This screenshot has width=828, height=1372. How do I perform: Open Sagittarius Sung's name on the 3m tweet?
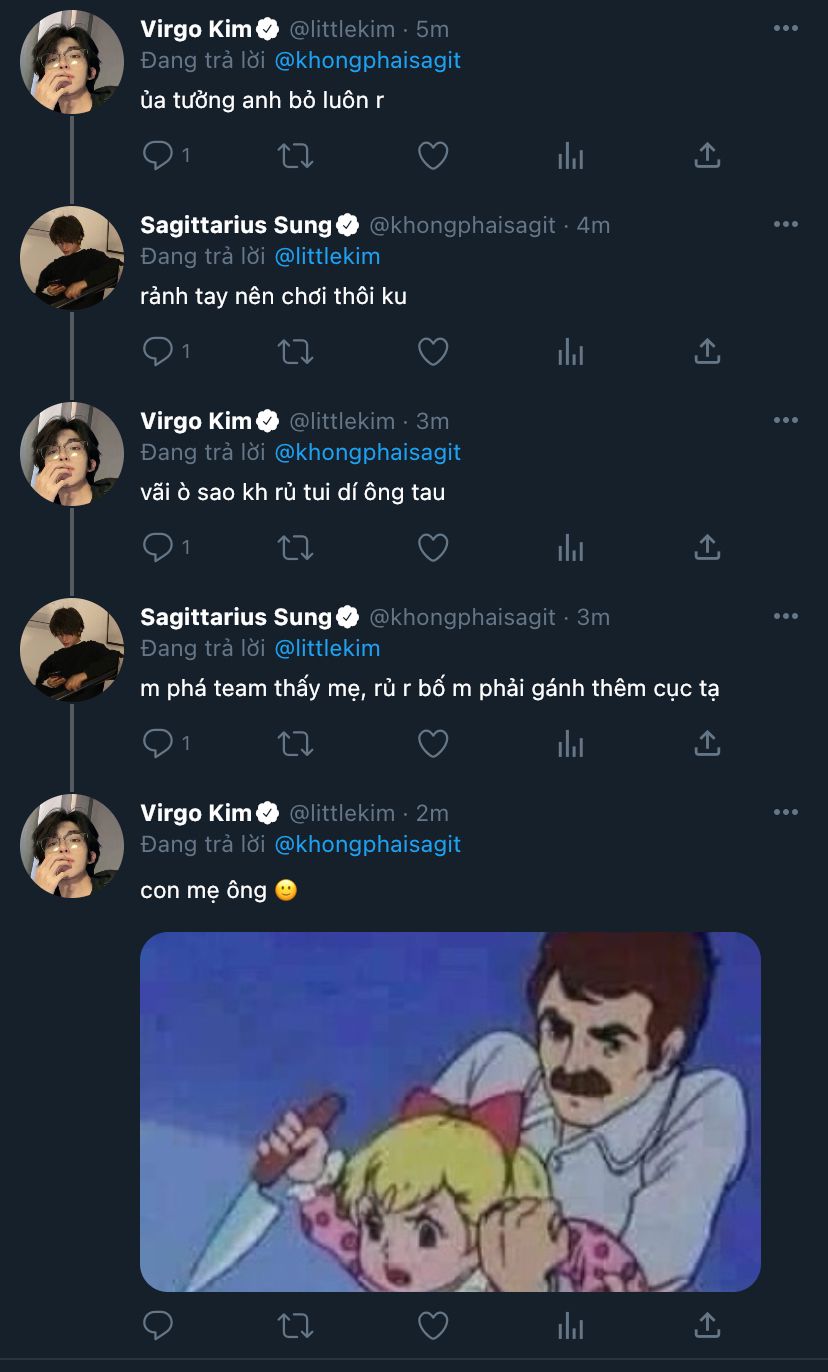pyautogui.click(x=236, y=617)
